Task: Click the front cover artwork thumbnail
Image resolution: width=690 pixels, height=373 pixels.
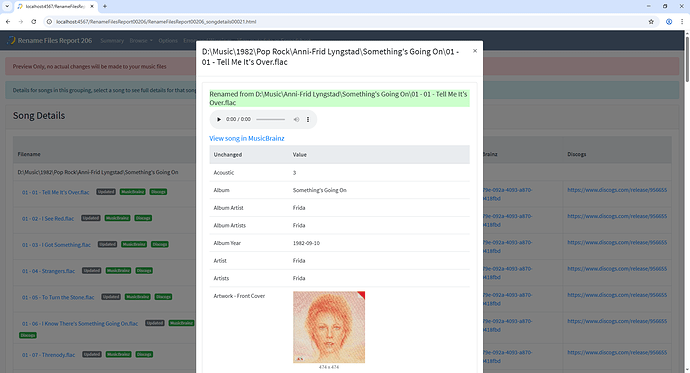Action: (x=329, y=327)
